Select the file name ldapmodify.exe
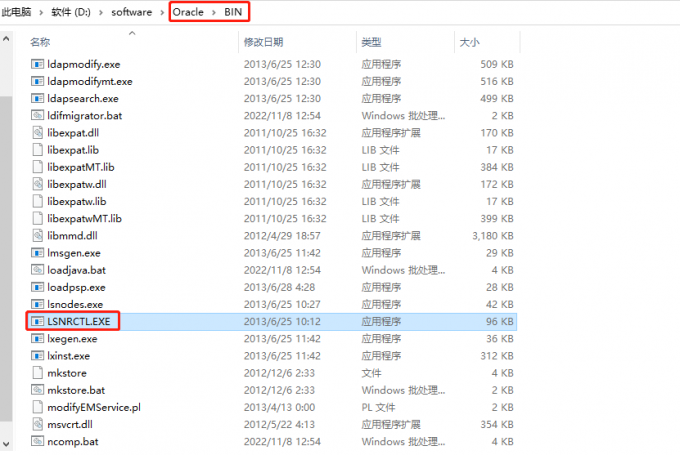 click(x=84, y=64)
